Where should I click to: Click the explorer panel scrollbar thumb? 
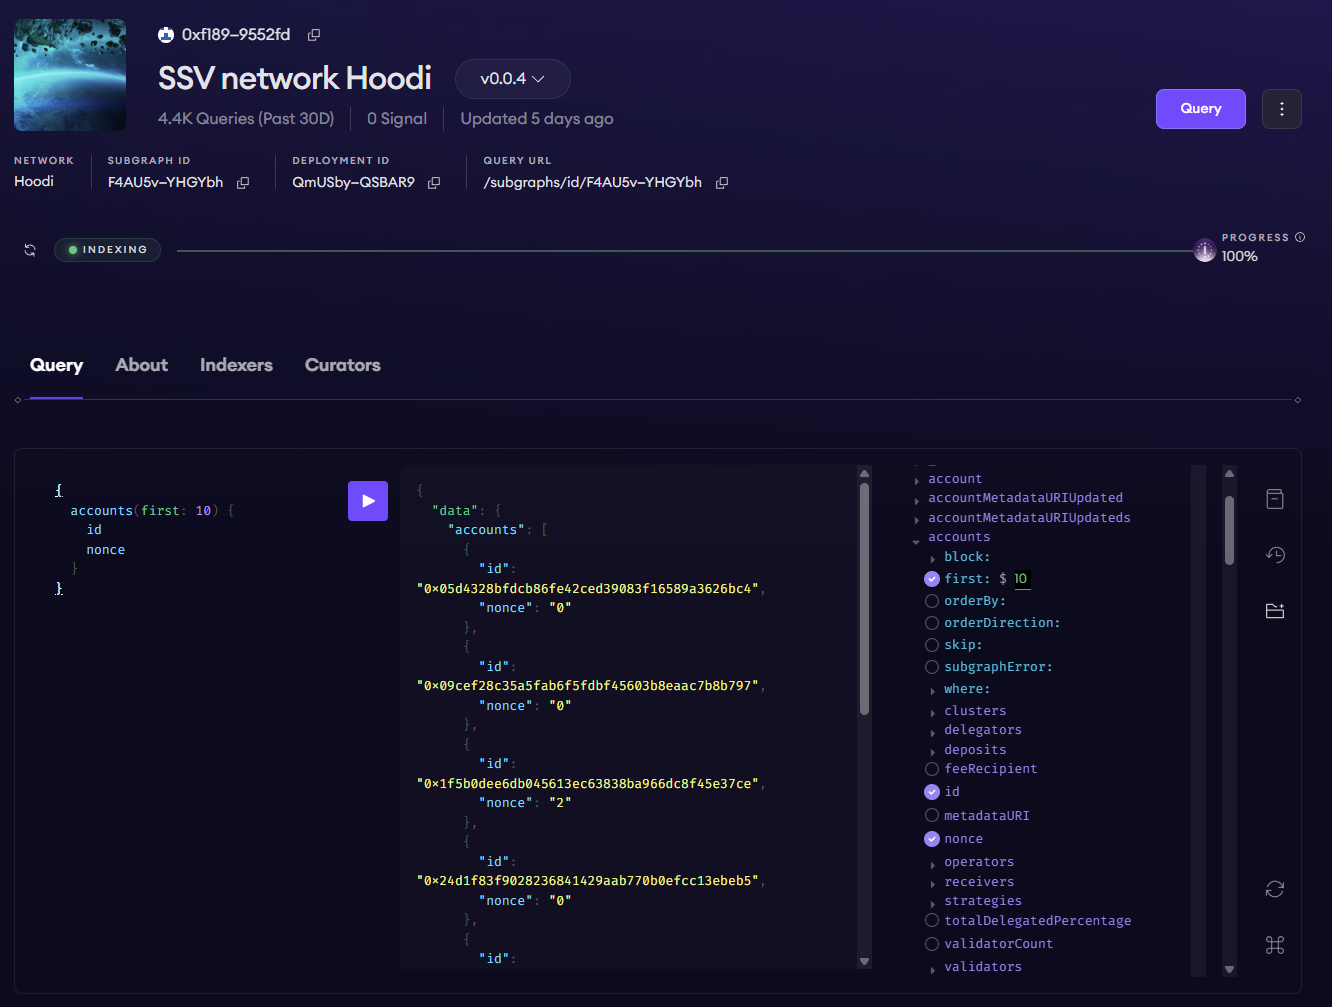(1229, 530)
